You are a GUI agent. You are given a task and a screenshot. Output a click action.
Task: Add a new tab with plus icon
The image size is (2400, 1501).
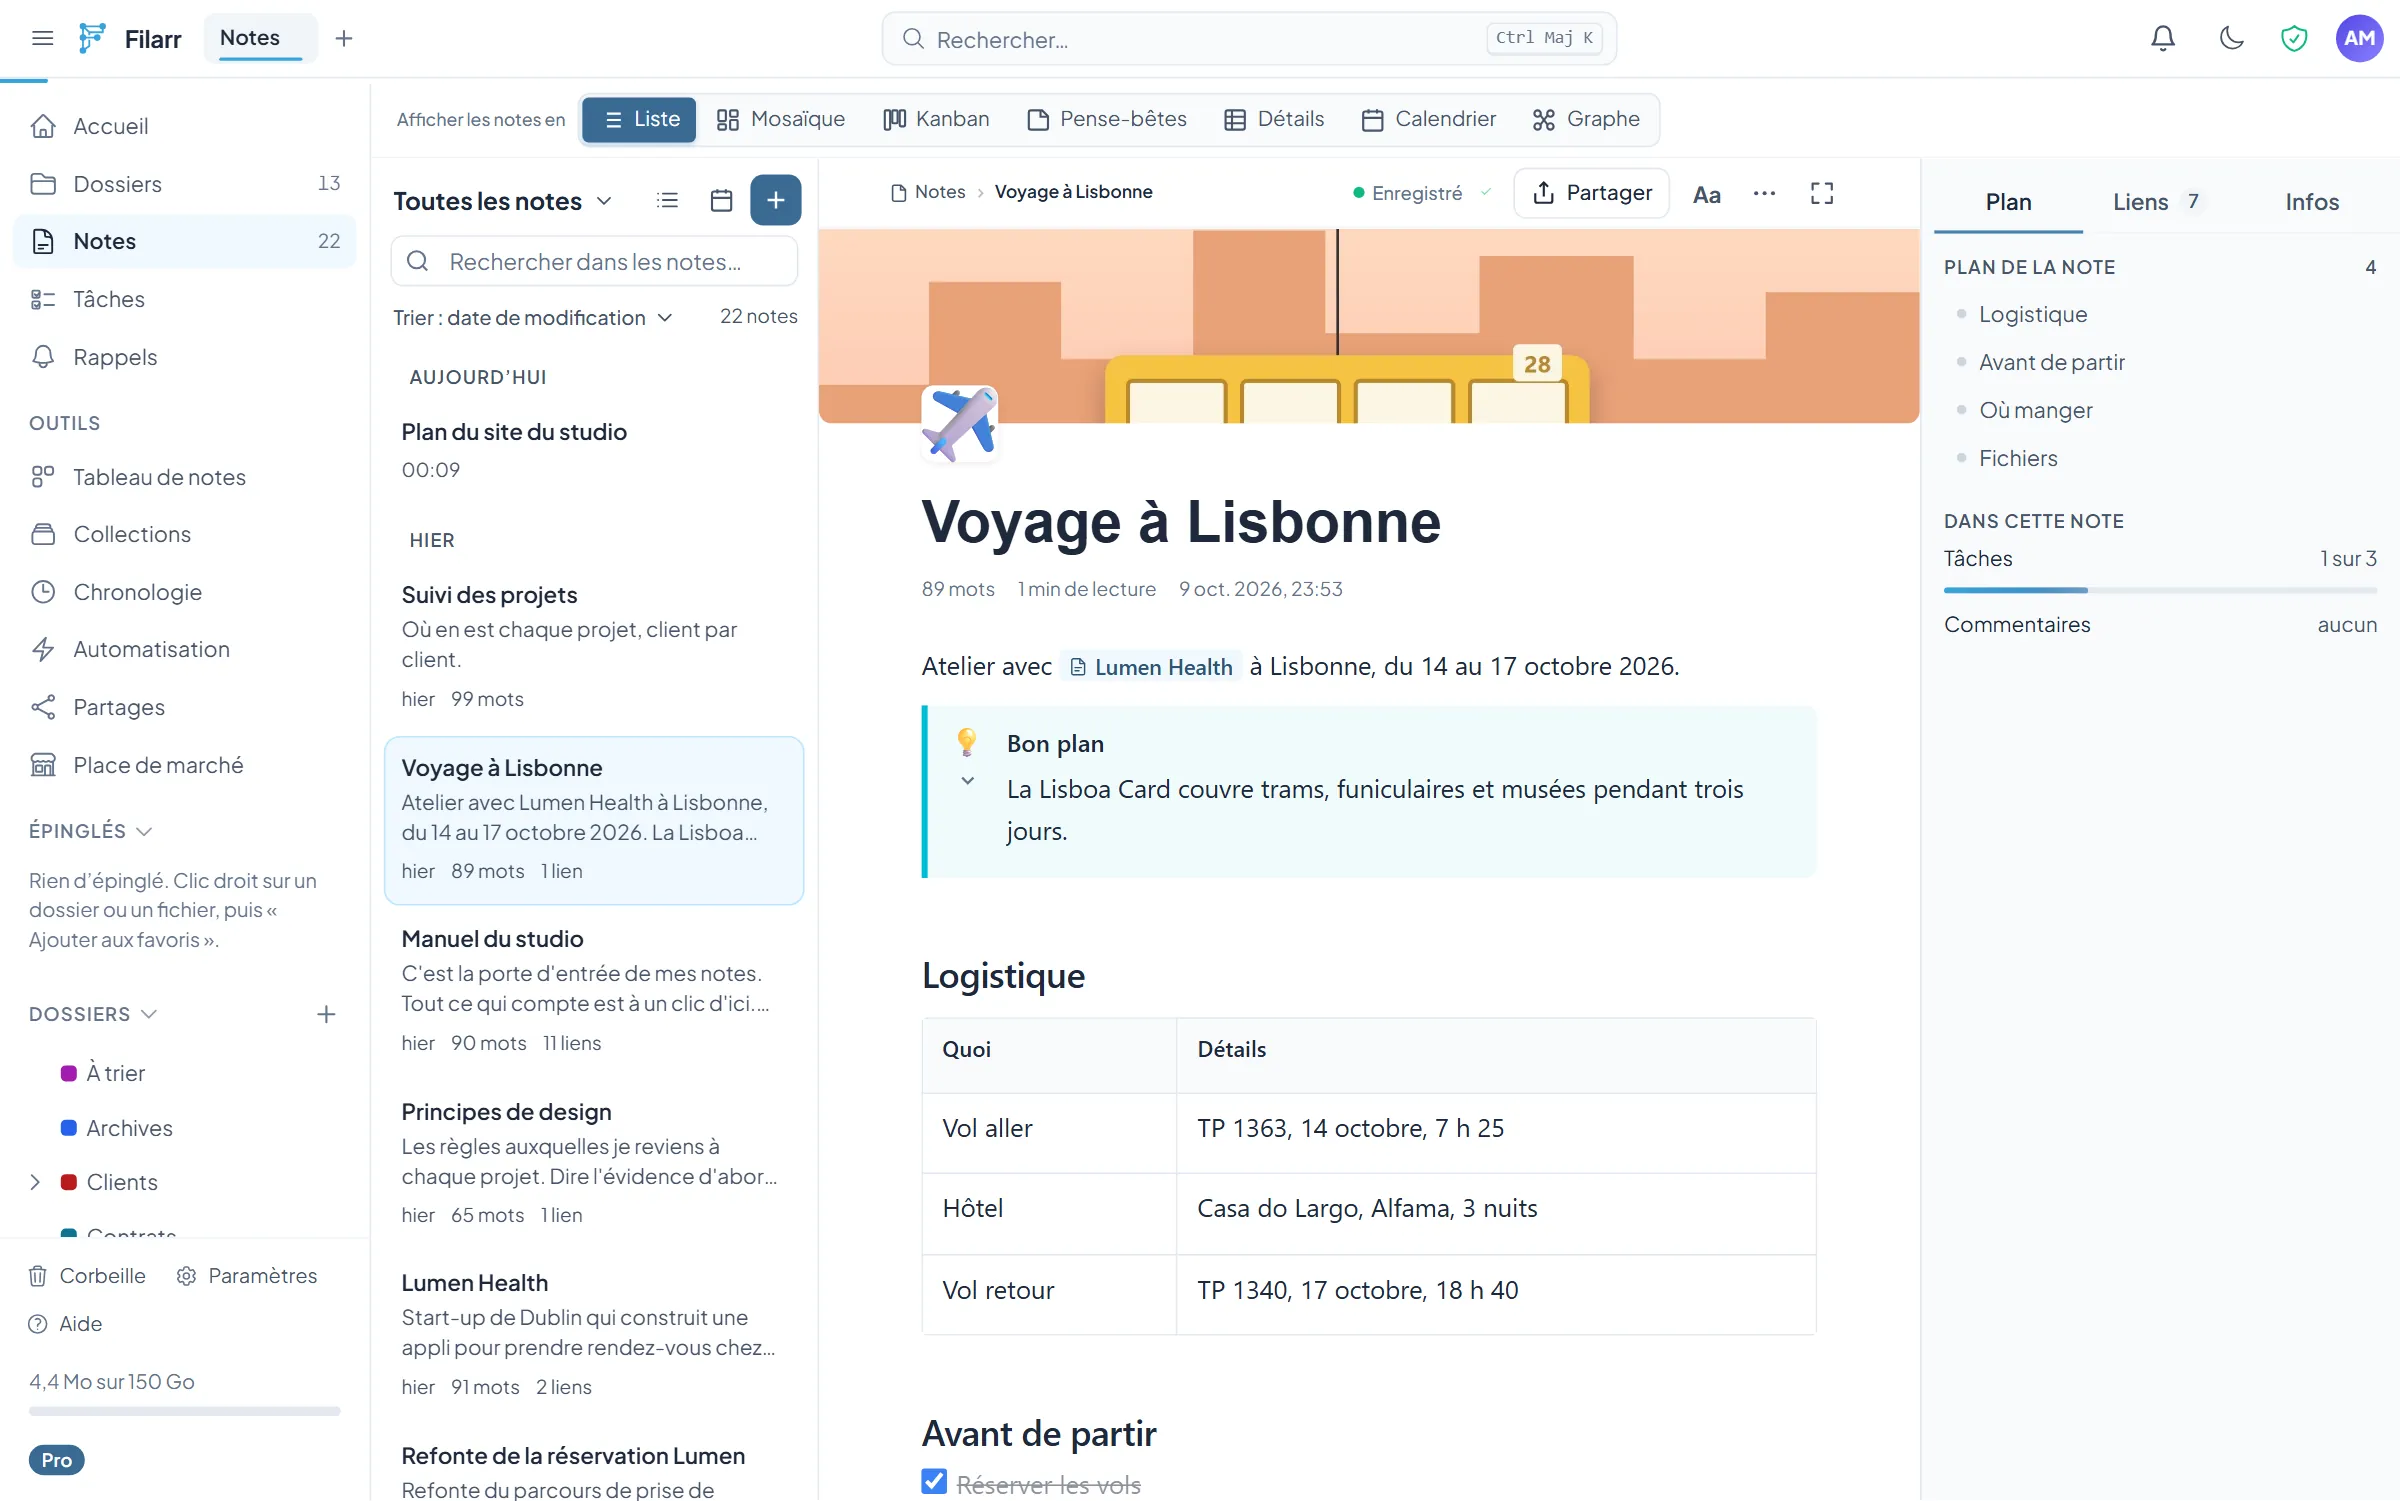coord(343,38)
